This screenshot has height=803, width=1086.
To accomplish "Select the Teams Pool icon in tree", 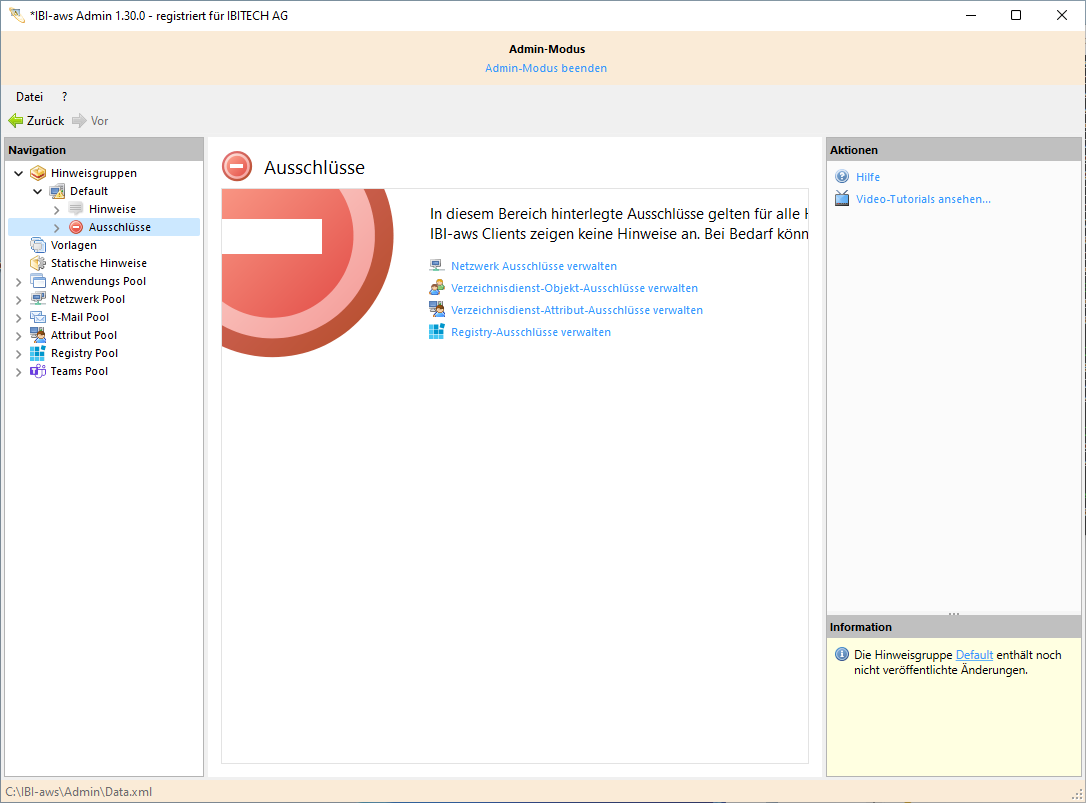I will pos(38,371).
